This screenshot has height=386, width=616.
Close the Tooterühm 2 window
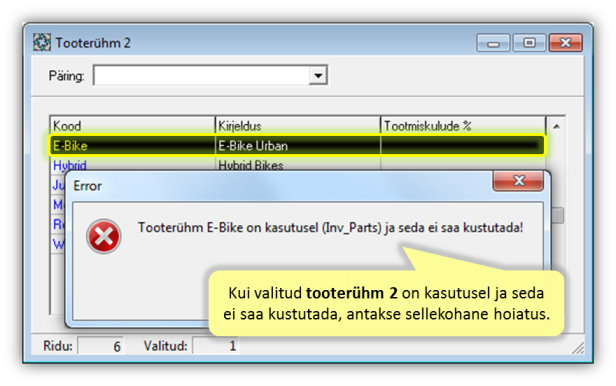click(565, 42)
